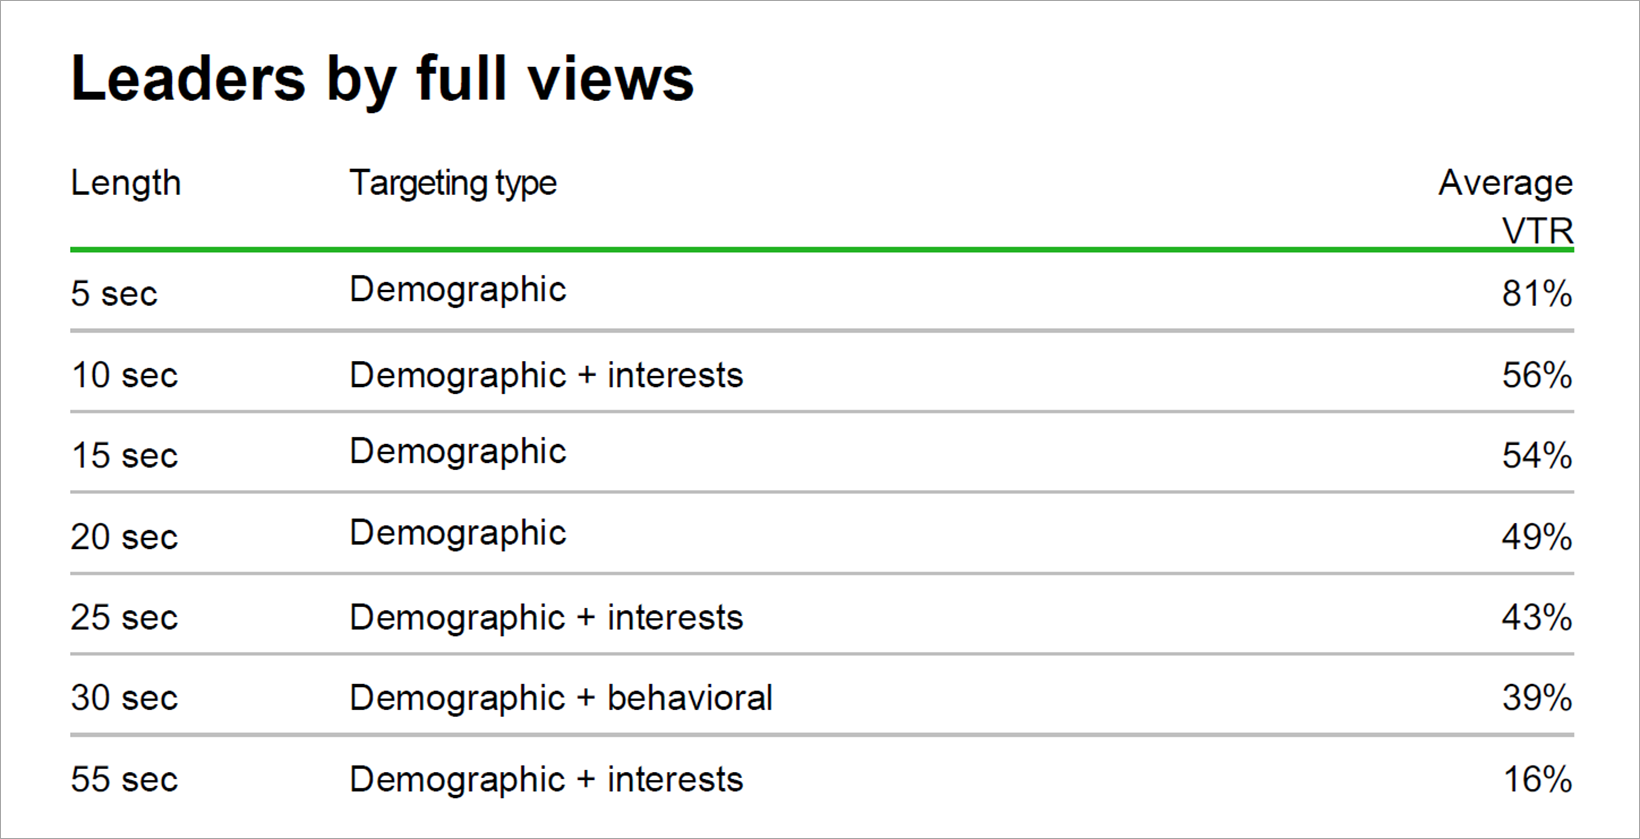This screenshot has height=839, width=1640.
Task: Select the "55 sec" length cell
Action: click(x=124, y=780)
